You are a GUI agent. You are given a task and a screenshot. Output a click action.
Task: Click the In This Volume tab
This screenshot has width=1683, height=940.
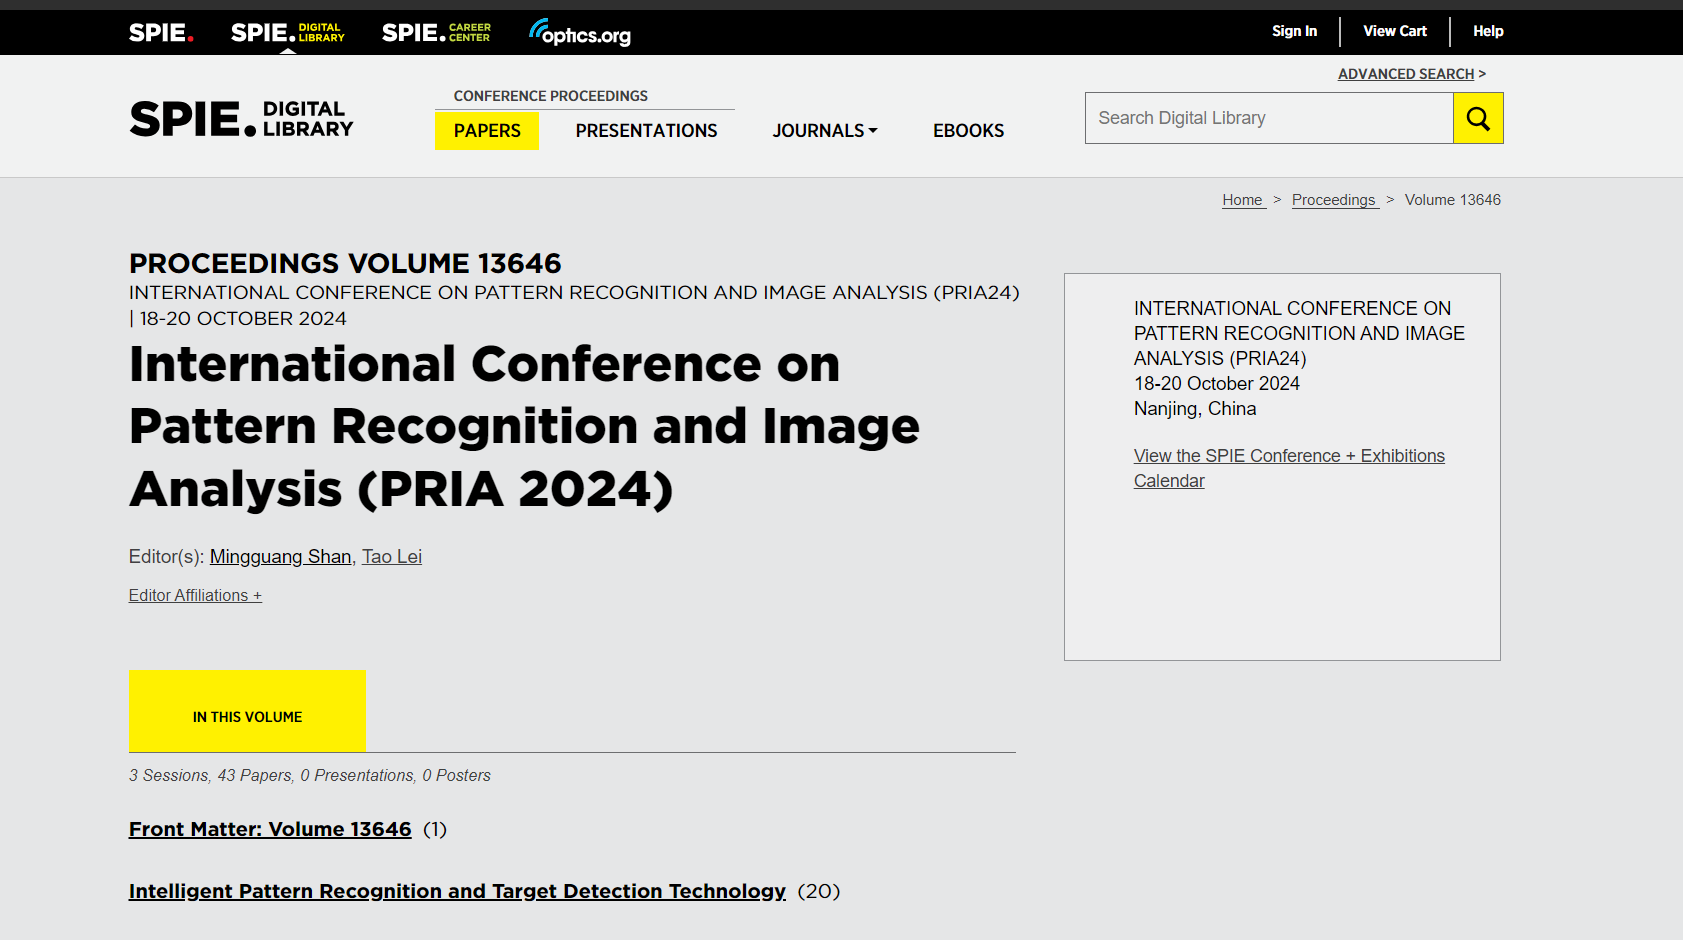(247, 711)
